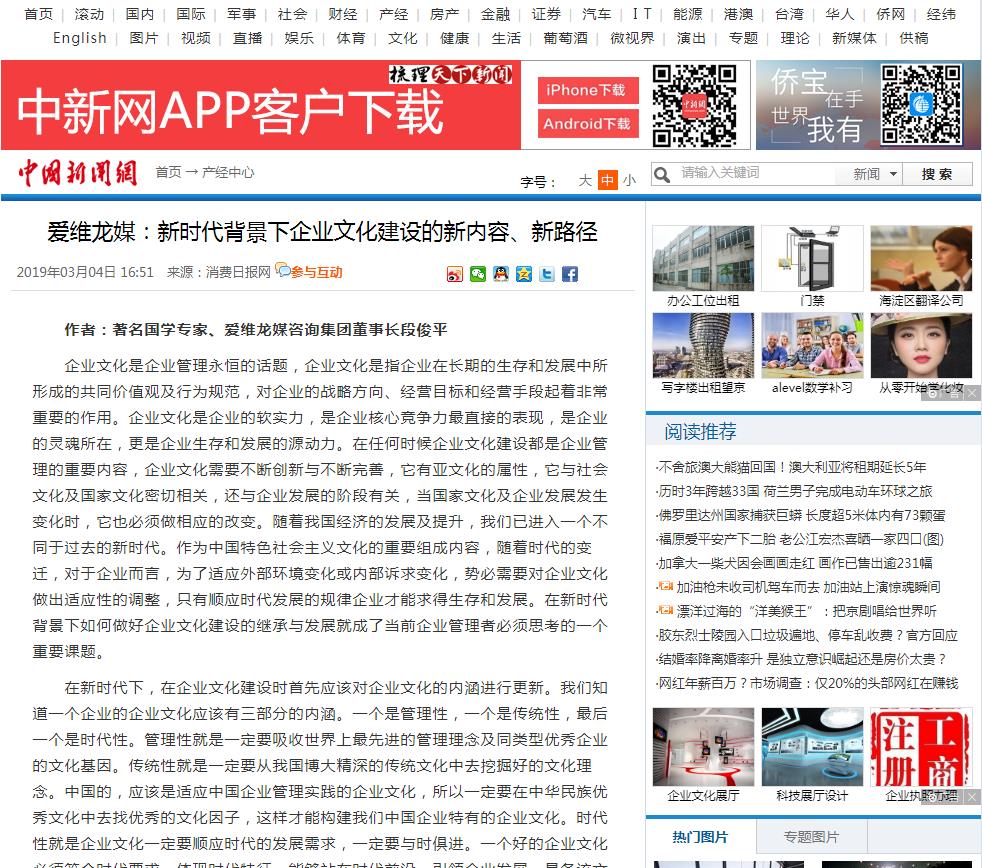Share article on Twitter
This screenshot has width=982, height=868.
pos(547,274)
